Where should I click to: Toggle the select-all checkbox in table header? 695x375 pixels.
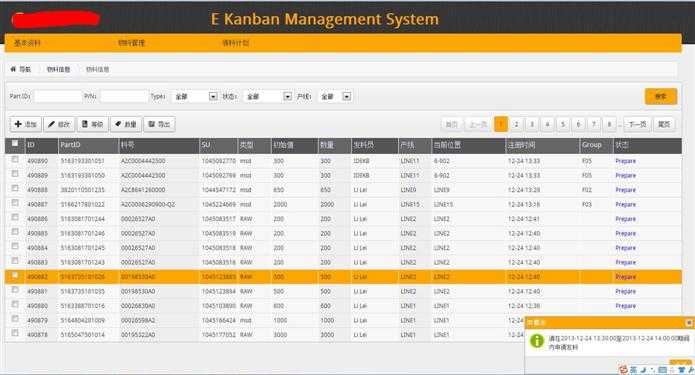(x=15, y=144)
